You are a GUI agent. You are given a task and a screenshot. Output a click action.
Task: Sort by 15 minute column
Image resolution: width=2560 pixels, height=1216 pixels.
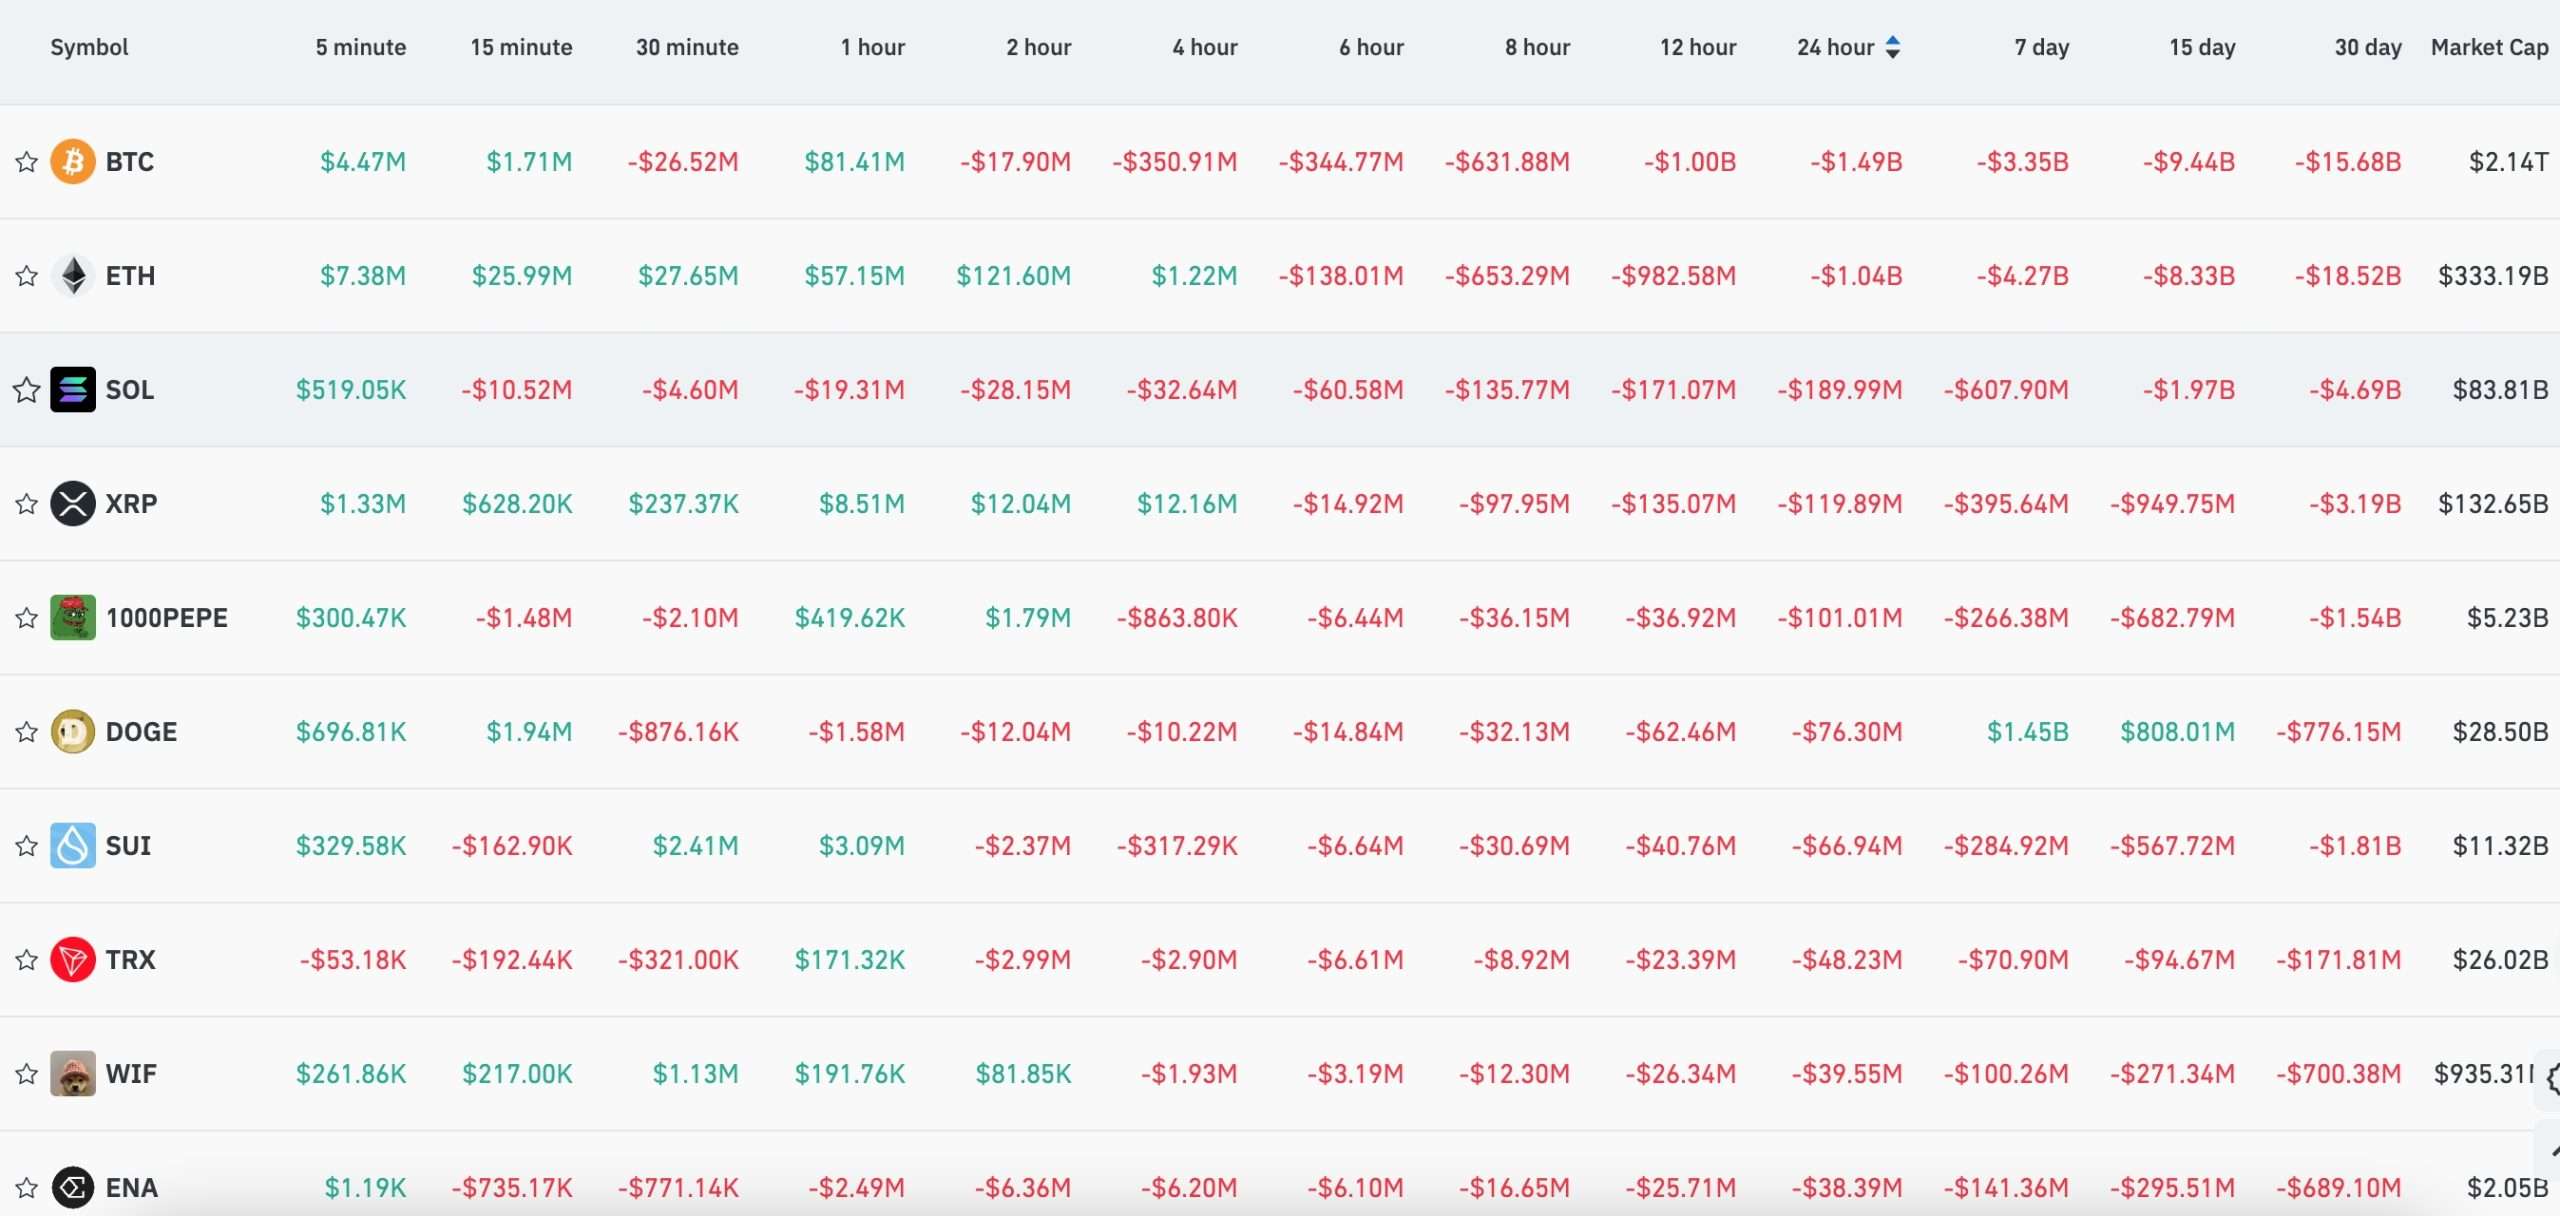[x=521, y=47]
